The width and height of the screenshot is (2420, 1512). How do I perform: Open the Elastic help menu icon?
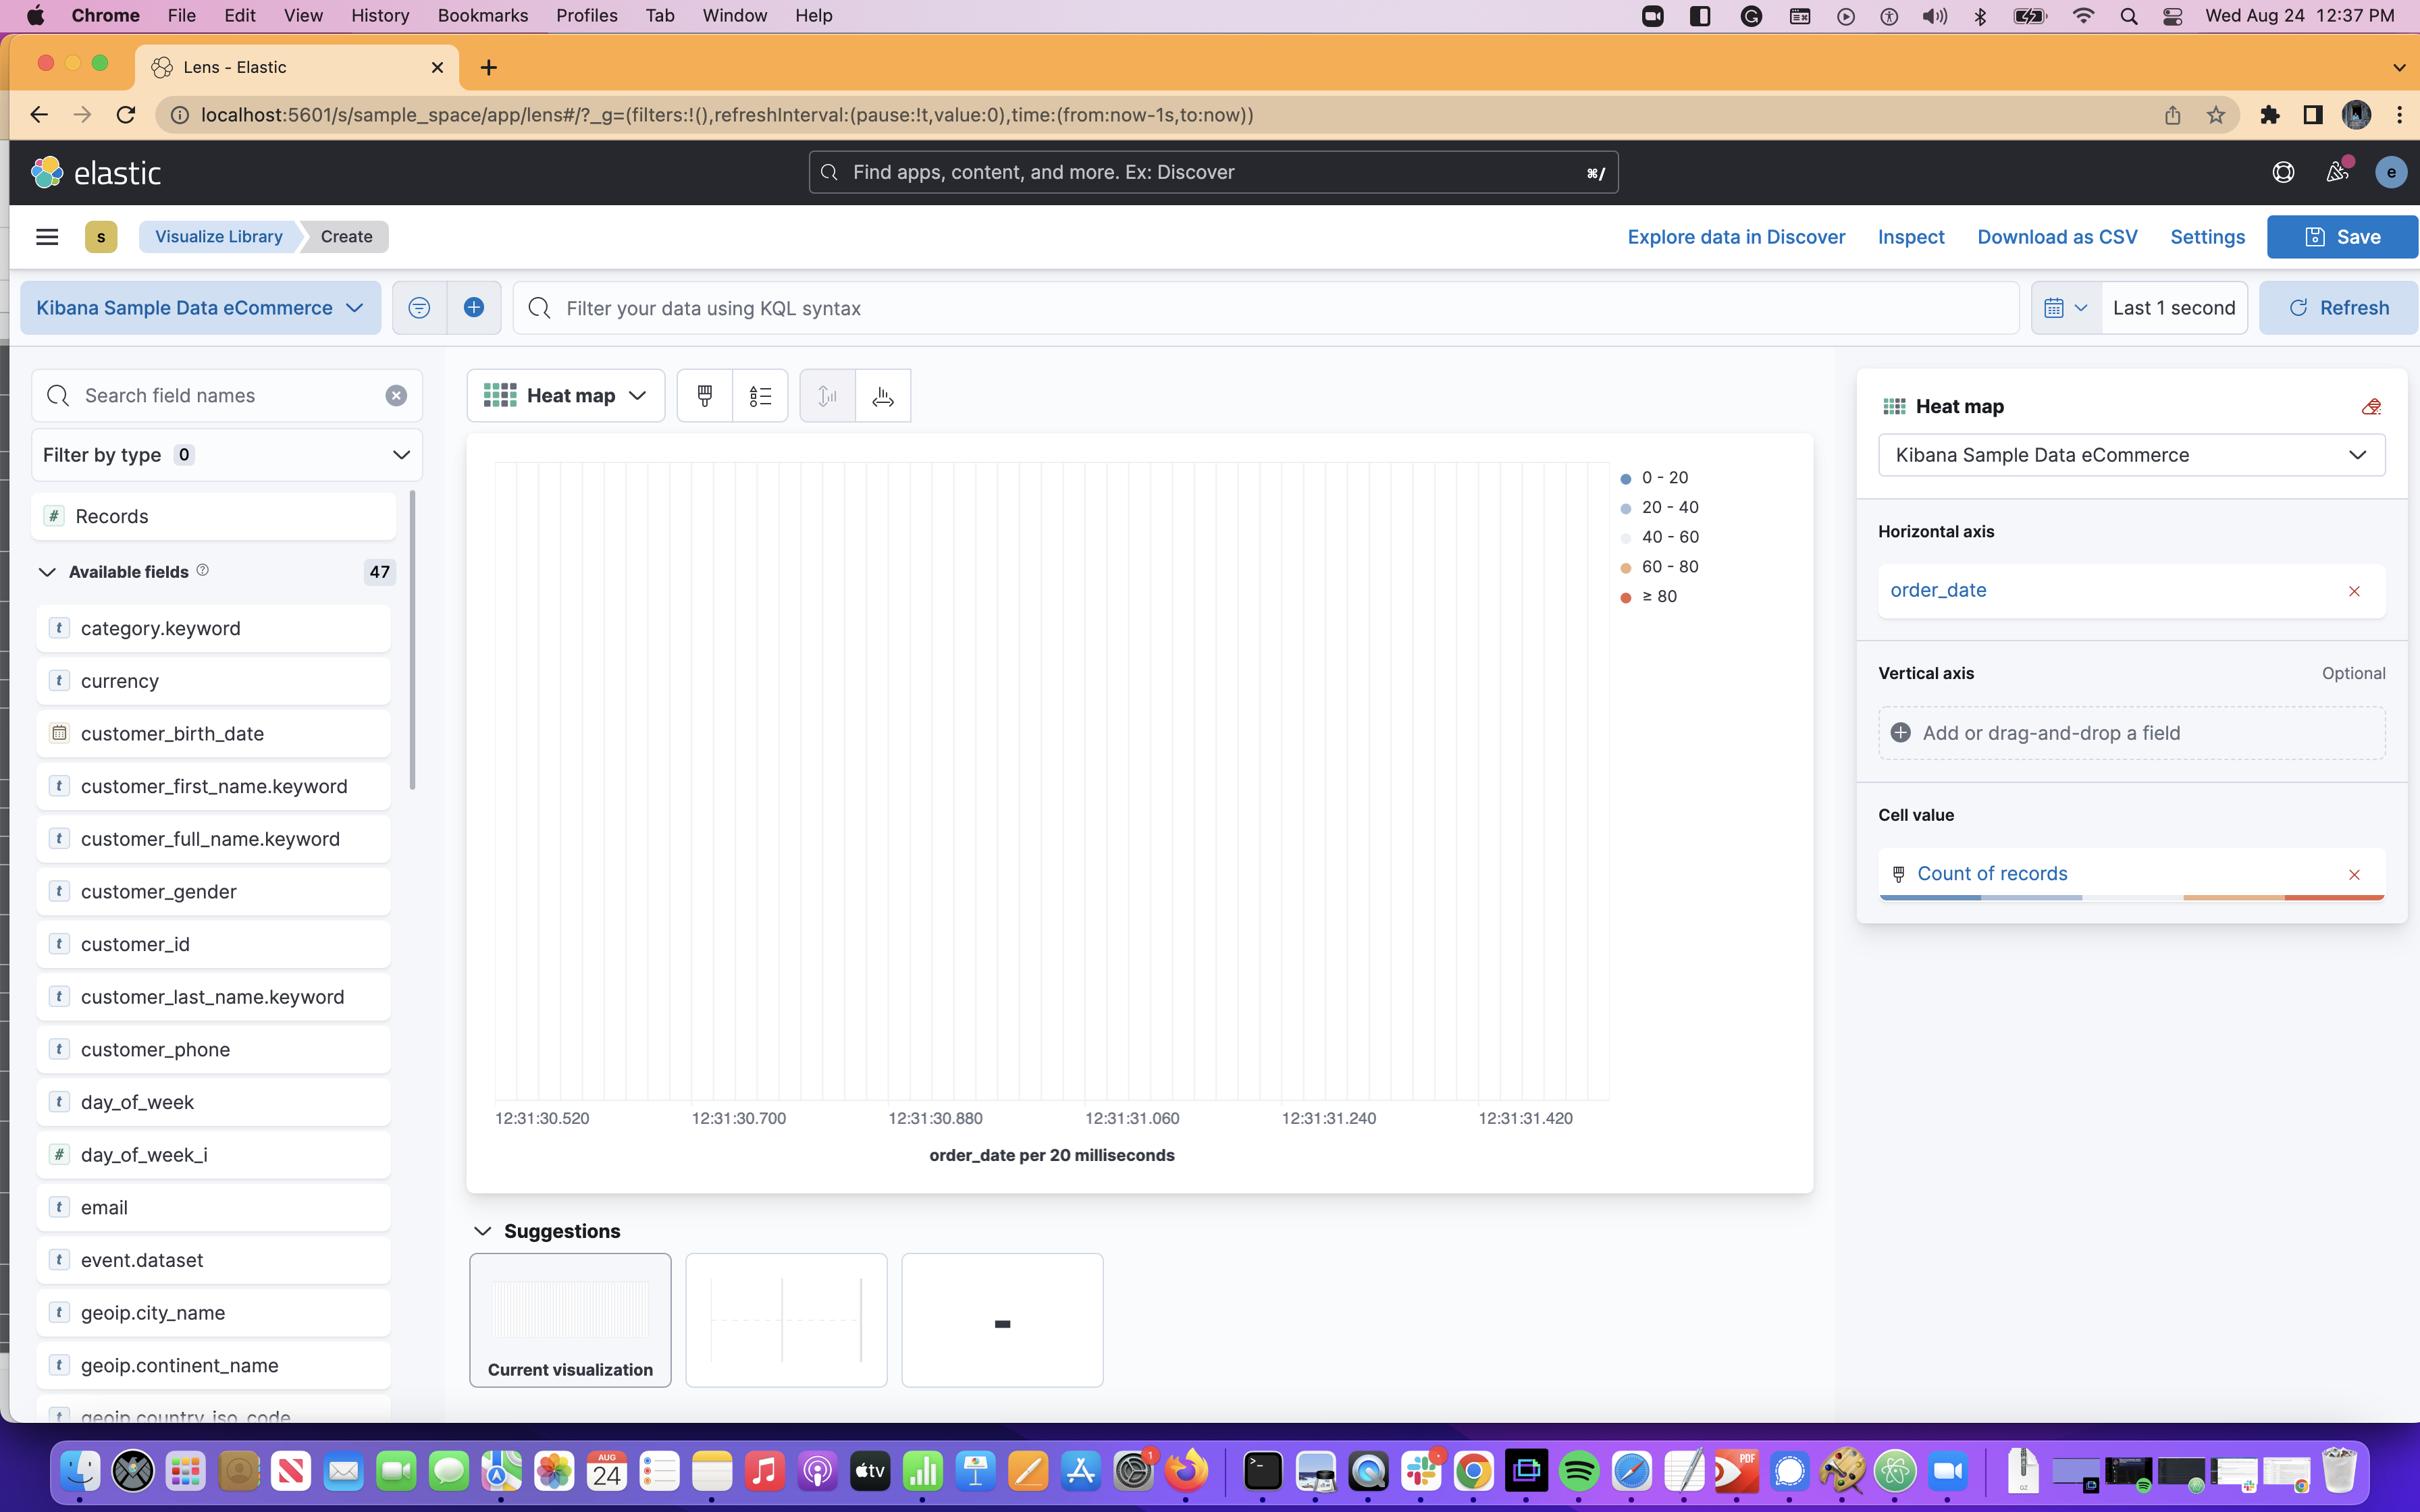coord(2283,173)
